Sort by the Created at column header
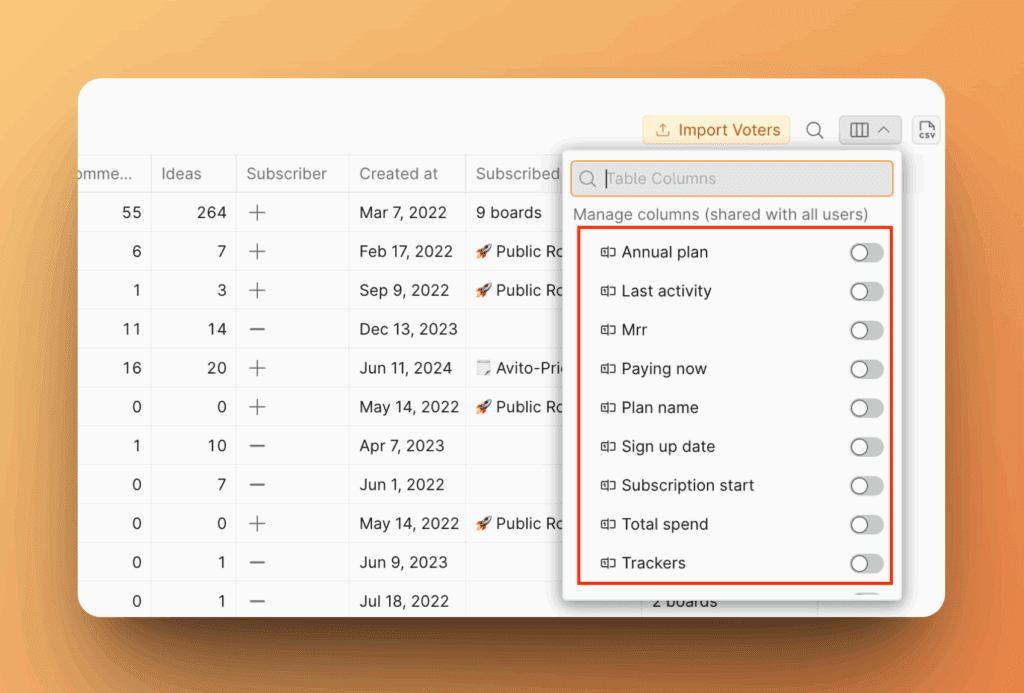 point(399,173)
